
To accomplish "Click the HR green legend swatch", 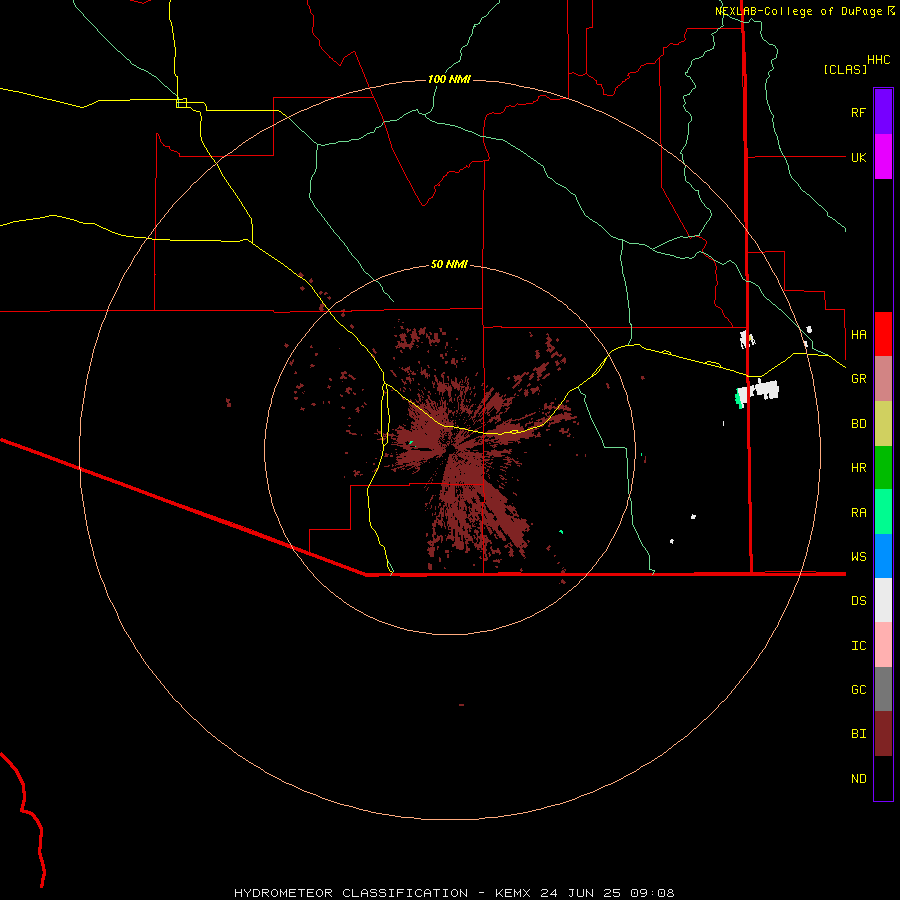I will click(883, 468).
